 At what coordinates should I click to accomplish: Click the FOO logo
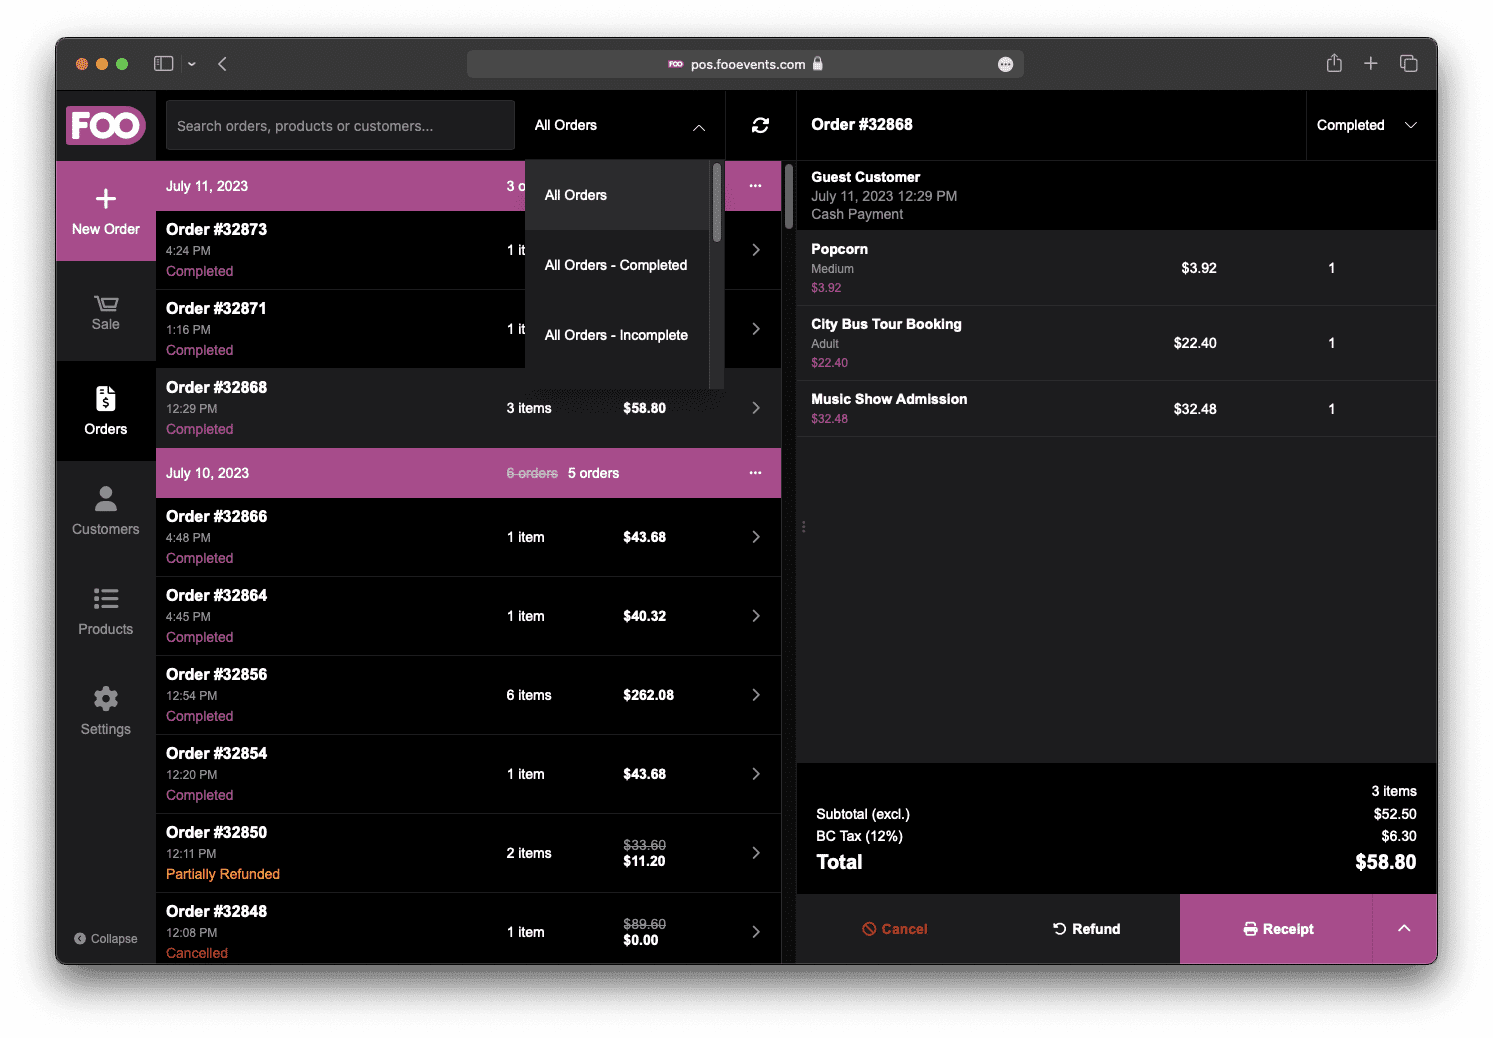(x=105, y=125)
